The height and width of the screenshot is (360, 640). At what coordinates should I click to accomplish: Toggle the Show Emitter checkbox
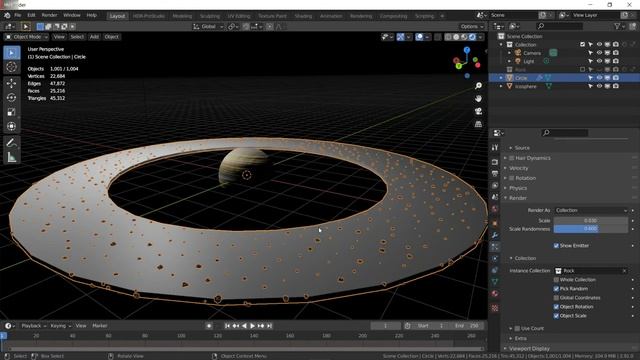coord(556,246)
